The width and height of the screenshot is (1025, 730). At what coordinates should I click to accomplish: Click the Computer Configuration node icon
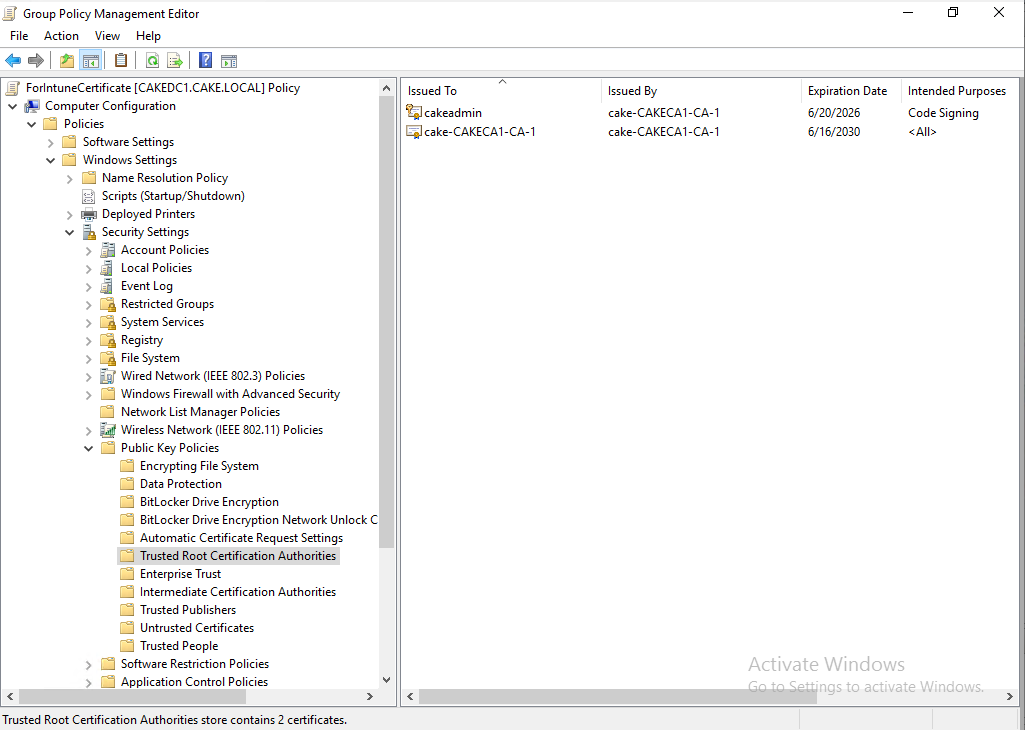(33, 106)
